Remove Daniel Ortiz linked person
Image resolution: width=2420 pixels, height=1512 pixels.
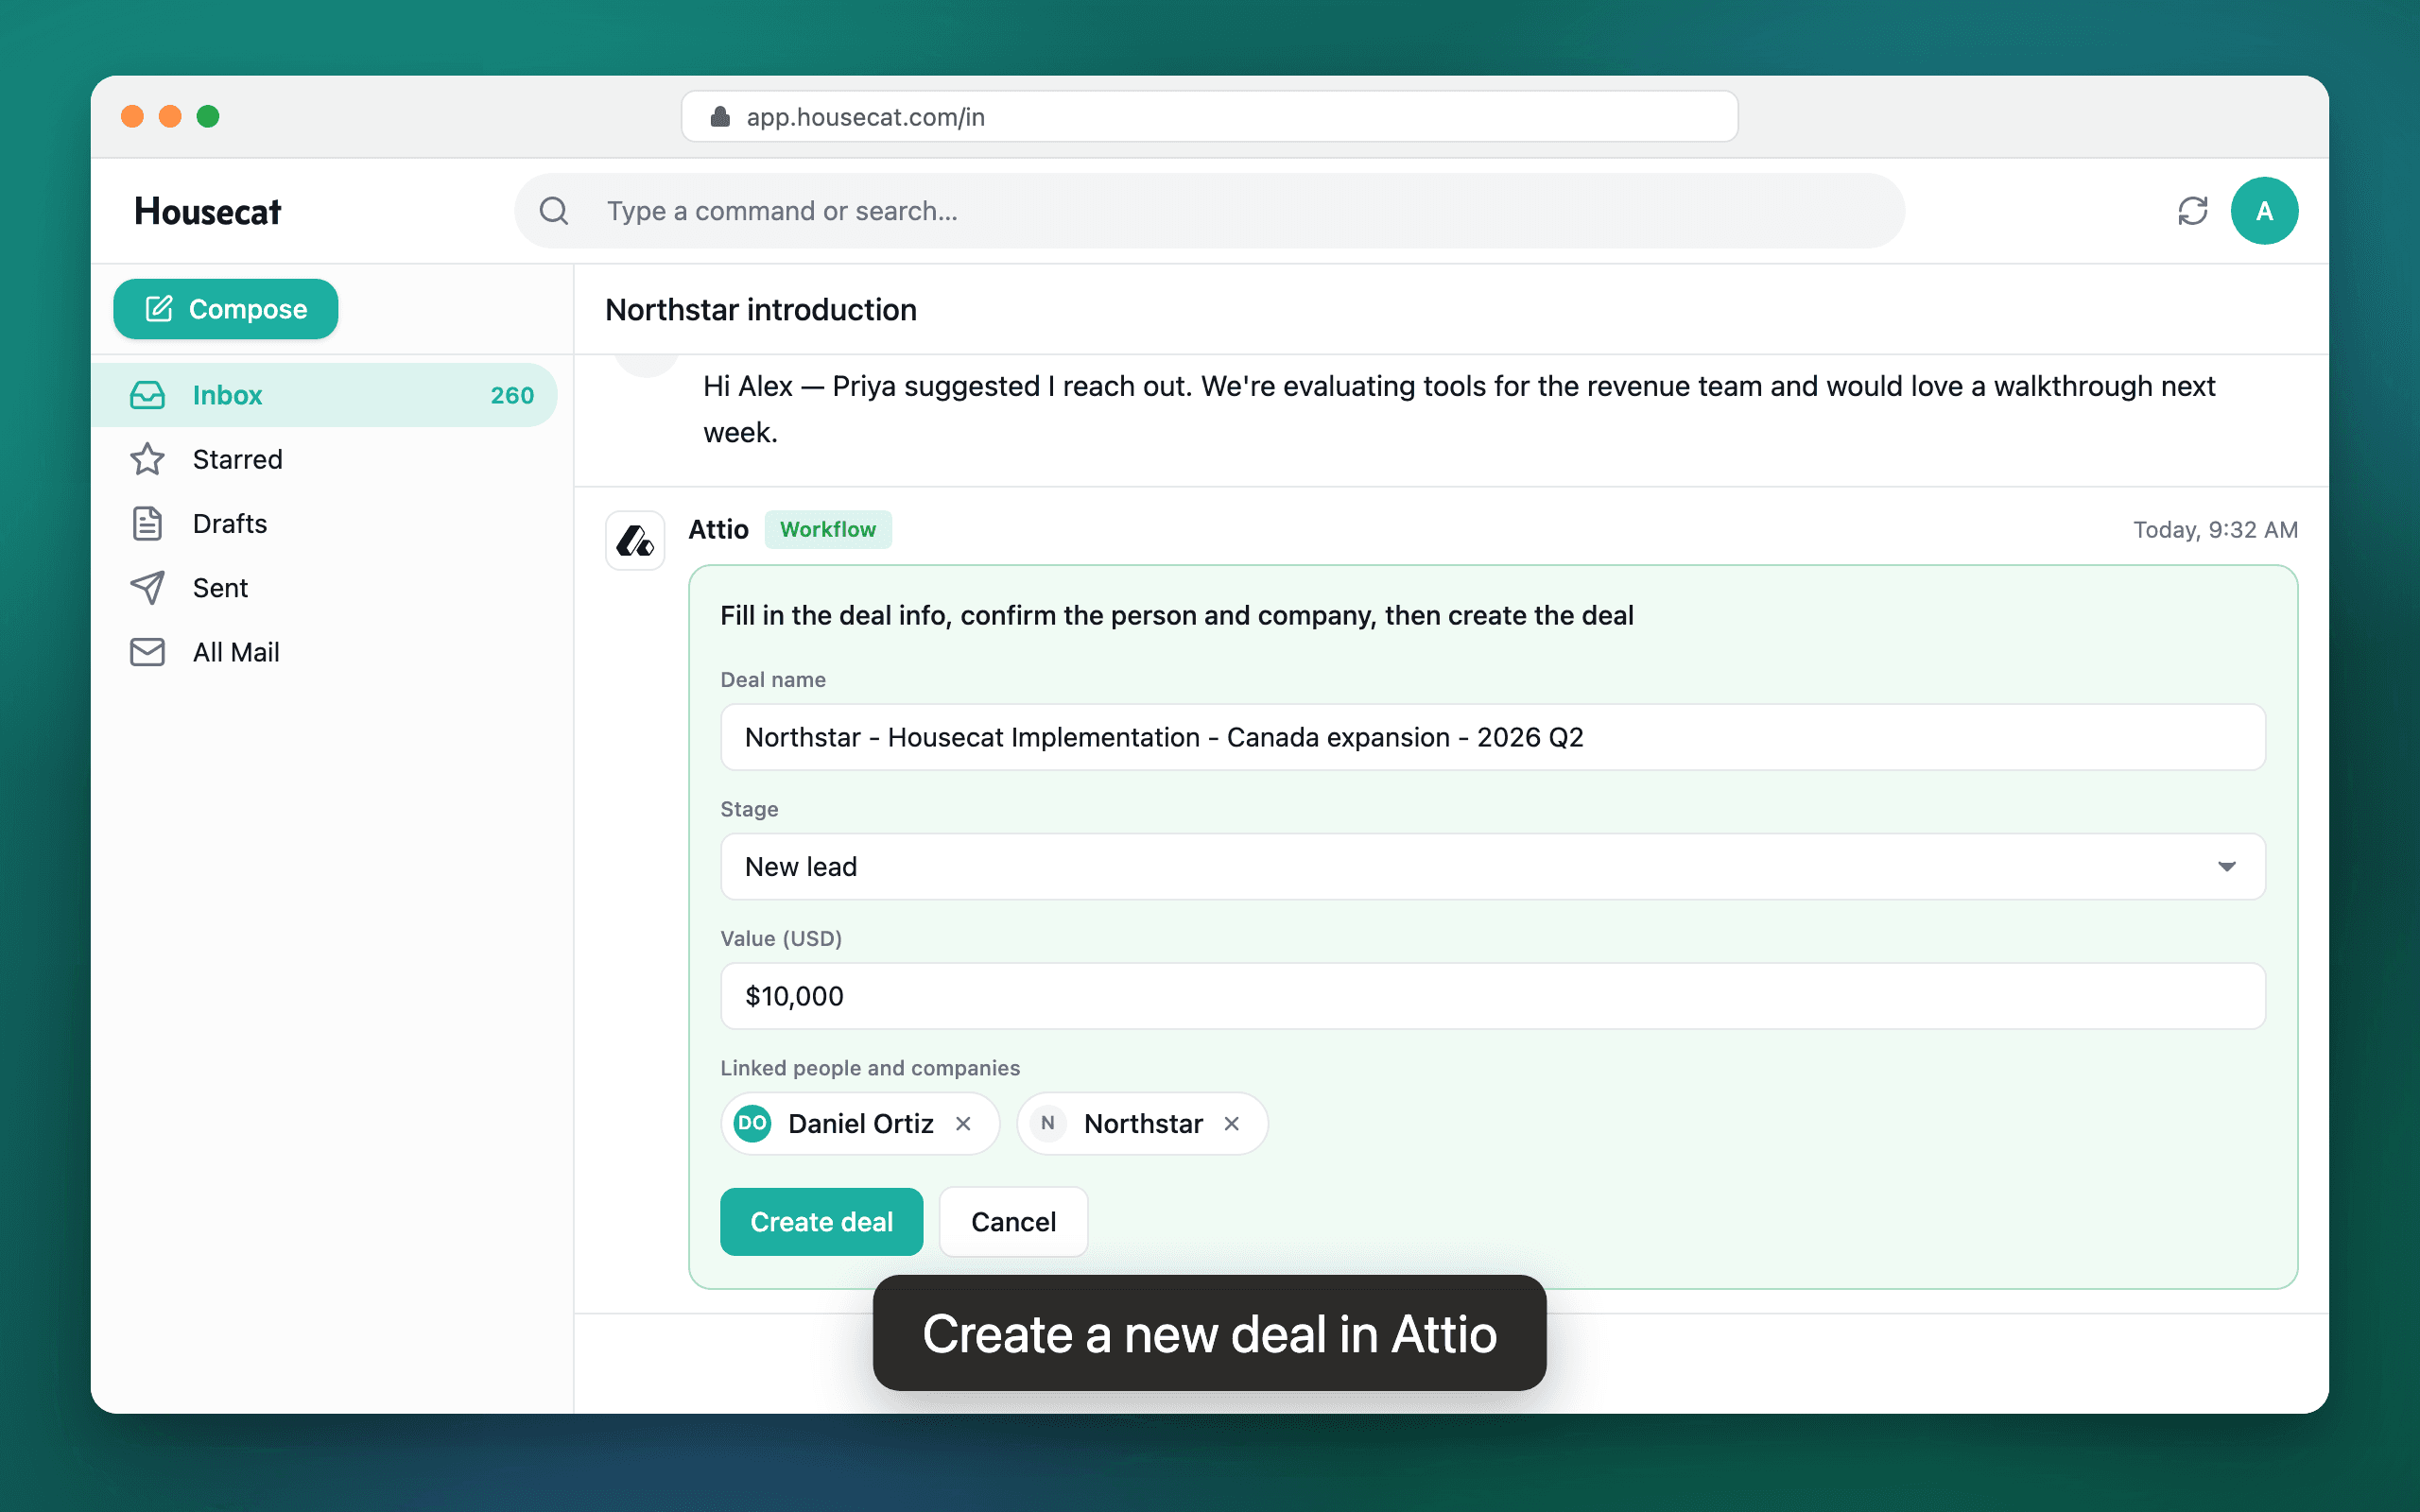[x=963, y=1124]
